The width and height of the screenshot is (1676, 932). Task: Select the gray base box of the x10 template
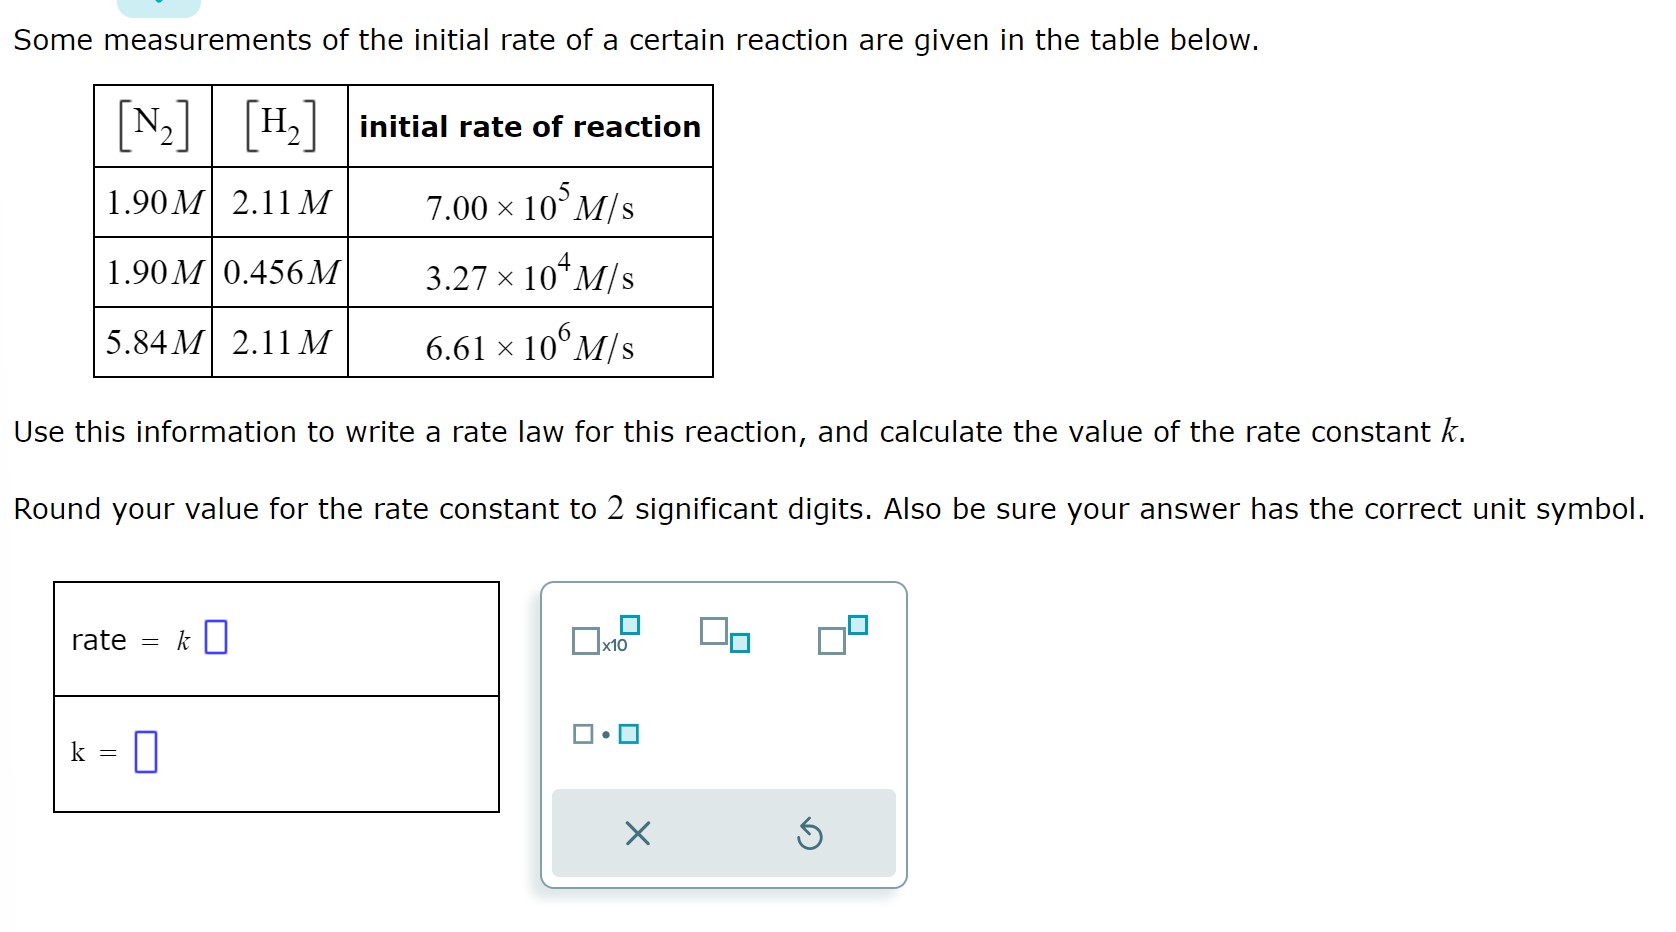pos(585,641)
